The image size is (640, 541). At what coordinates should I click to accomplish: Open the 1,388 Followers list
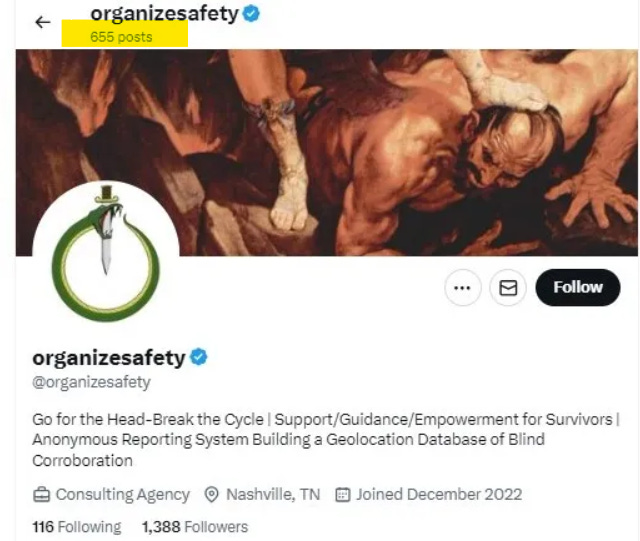point(195,527)
